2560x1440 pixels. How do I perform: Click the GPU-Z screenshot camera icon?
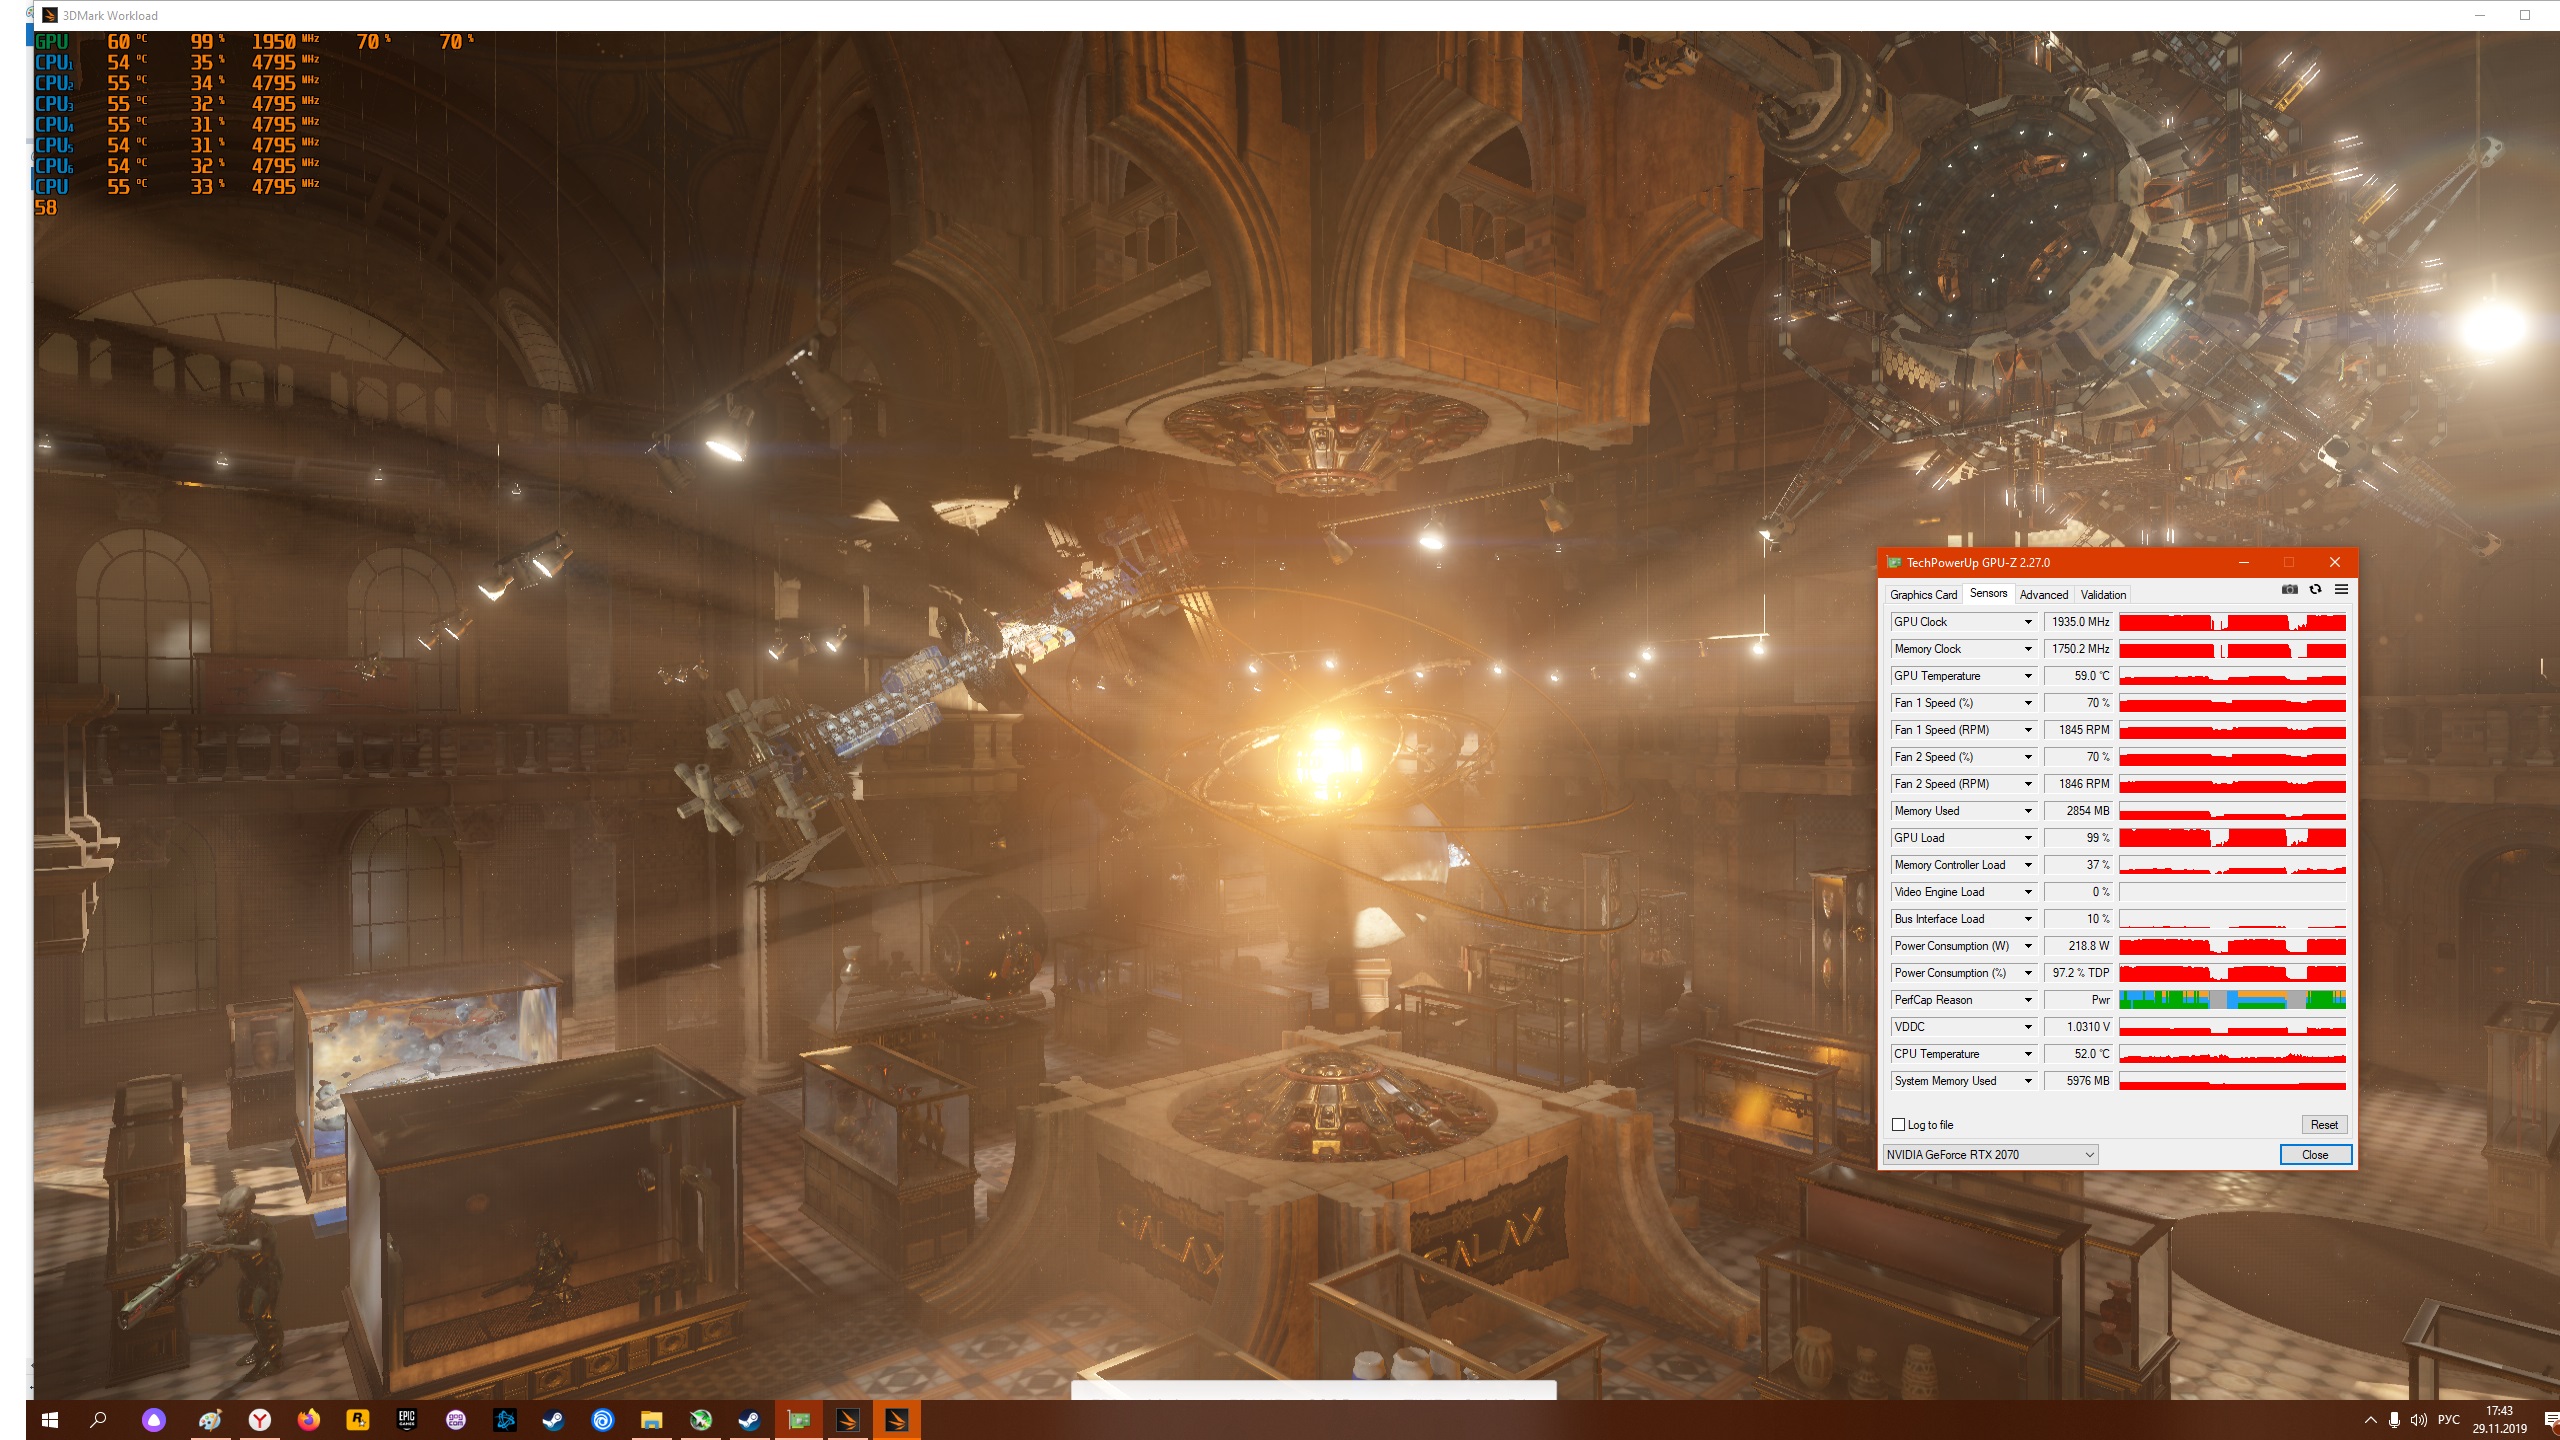pos(2289,590)
